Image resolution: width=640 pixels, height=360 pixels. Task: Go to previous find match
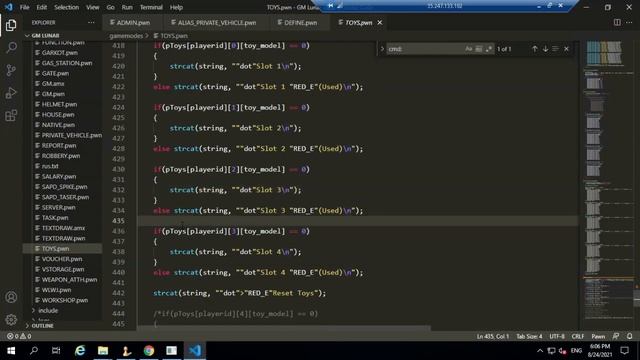(535, 49)
